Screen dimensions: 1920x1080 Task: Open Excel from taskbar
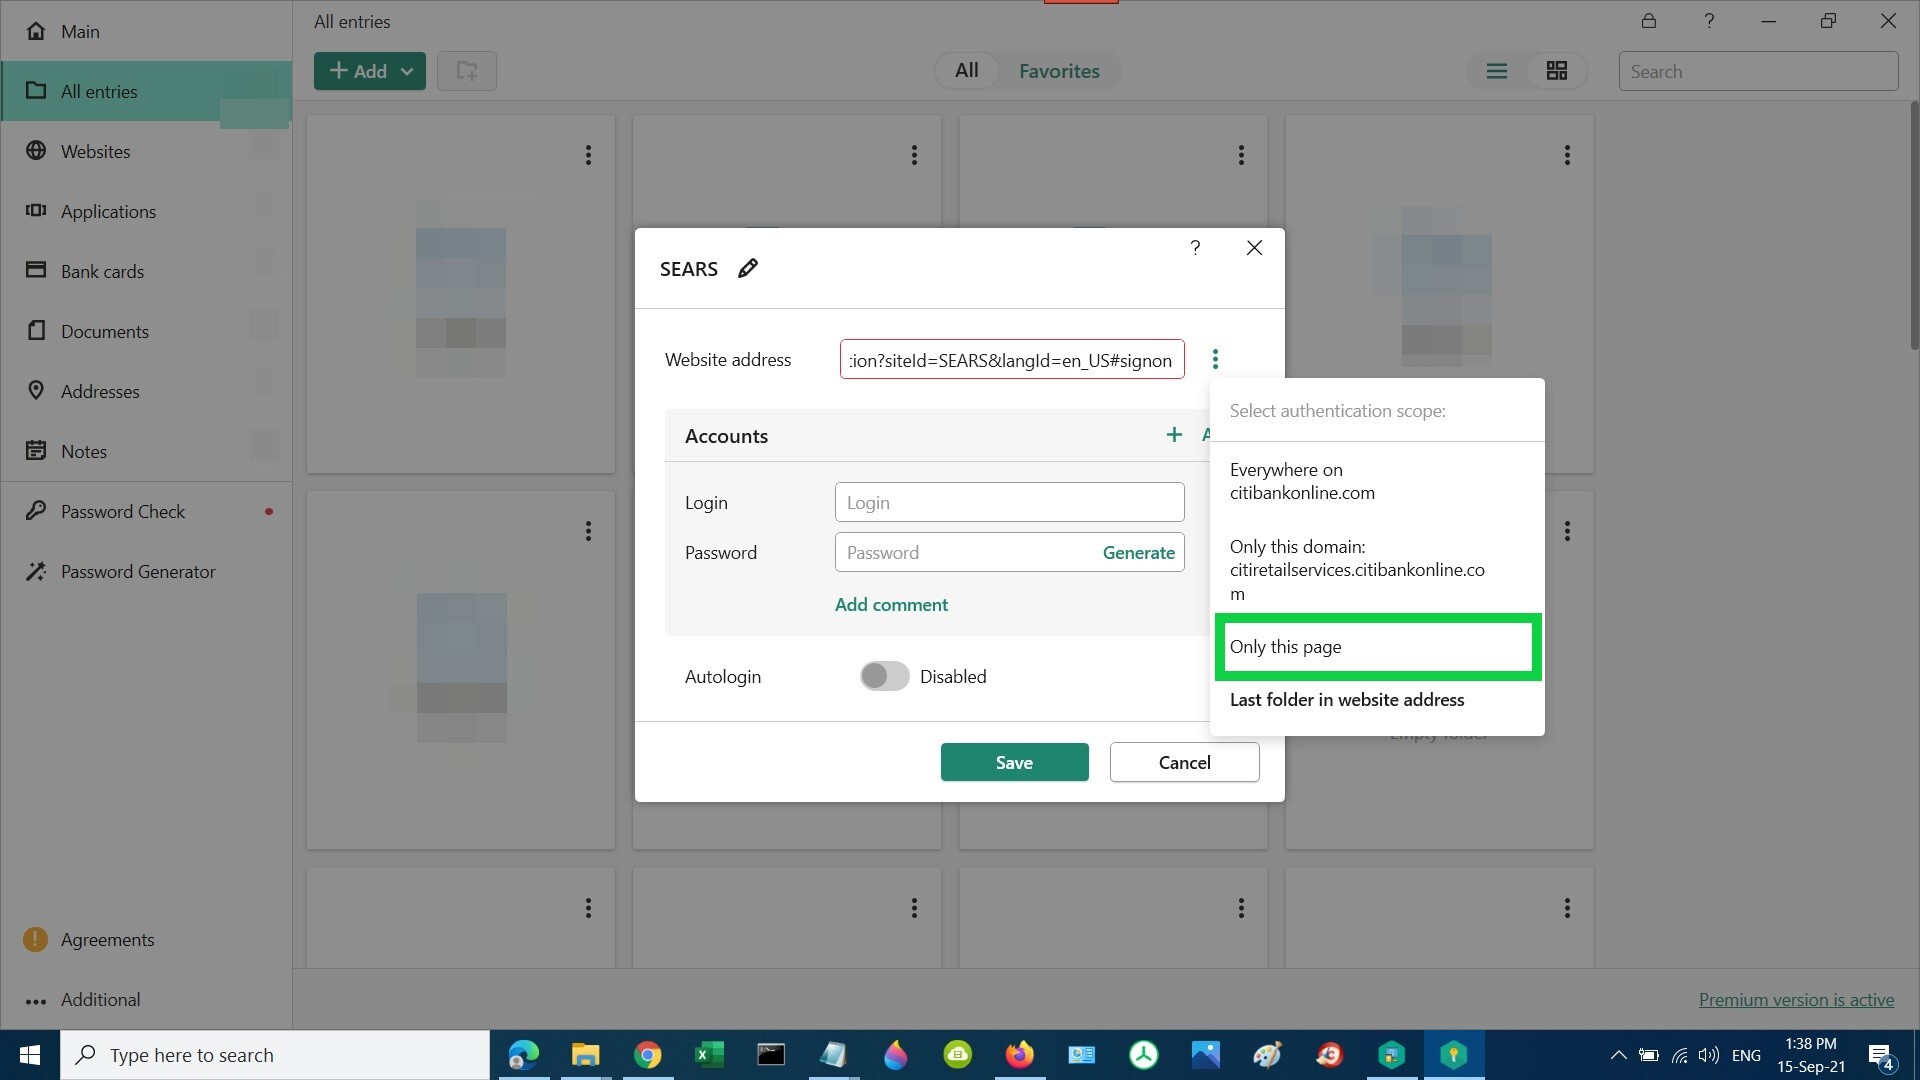coord(709,1055)
